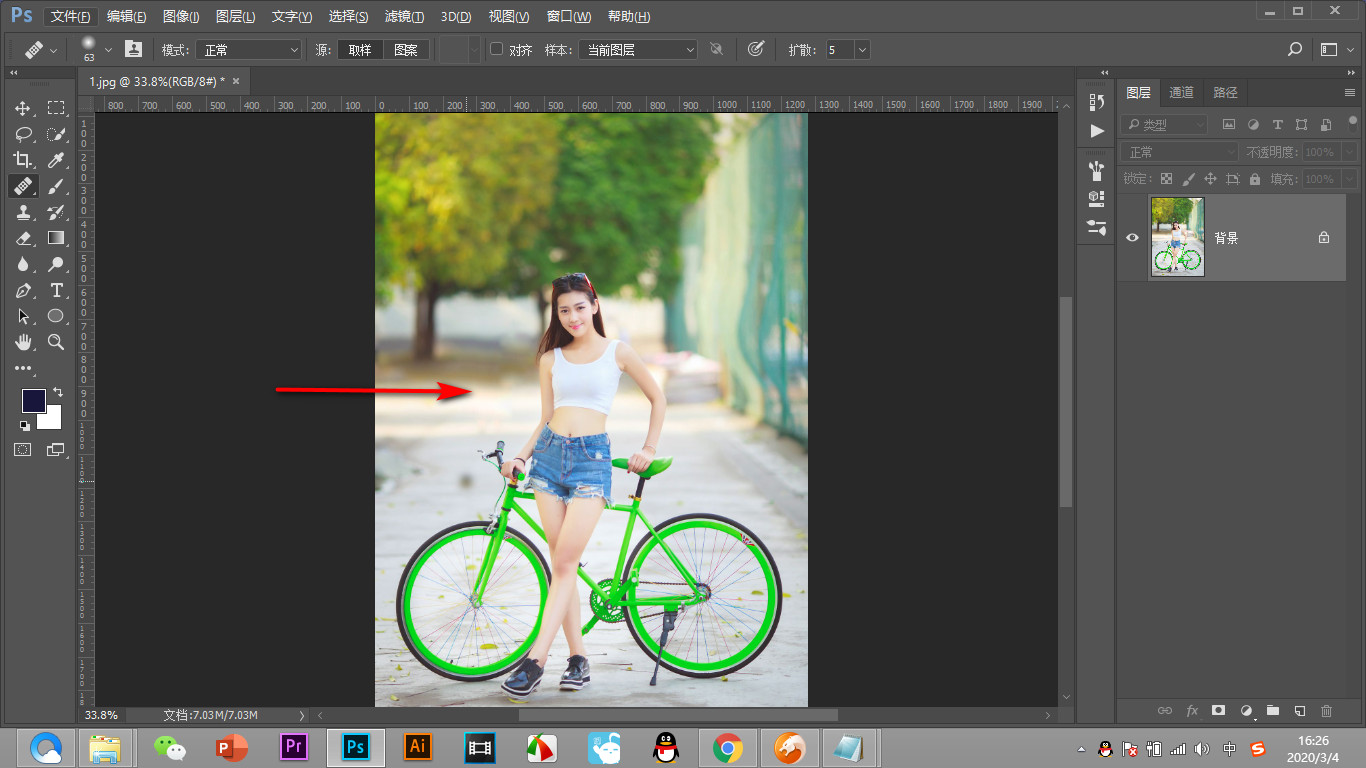This screenshot has width=1366, height=768.
Task: Open the 模式 blend mode dropdown
Action: click(248, 49)
